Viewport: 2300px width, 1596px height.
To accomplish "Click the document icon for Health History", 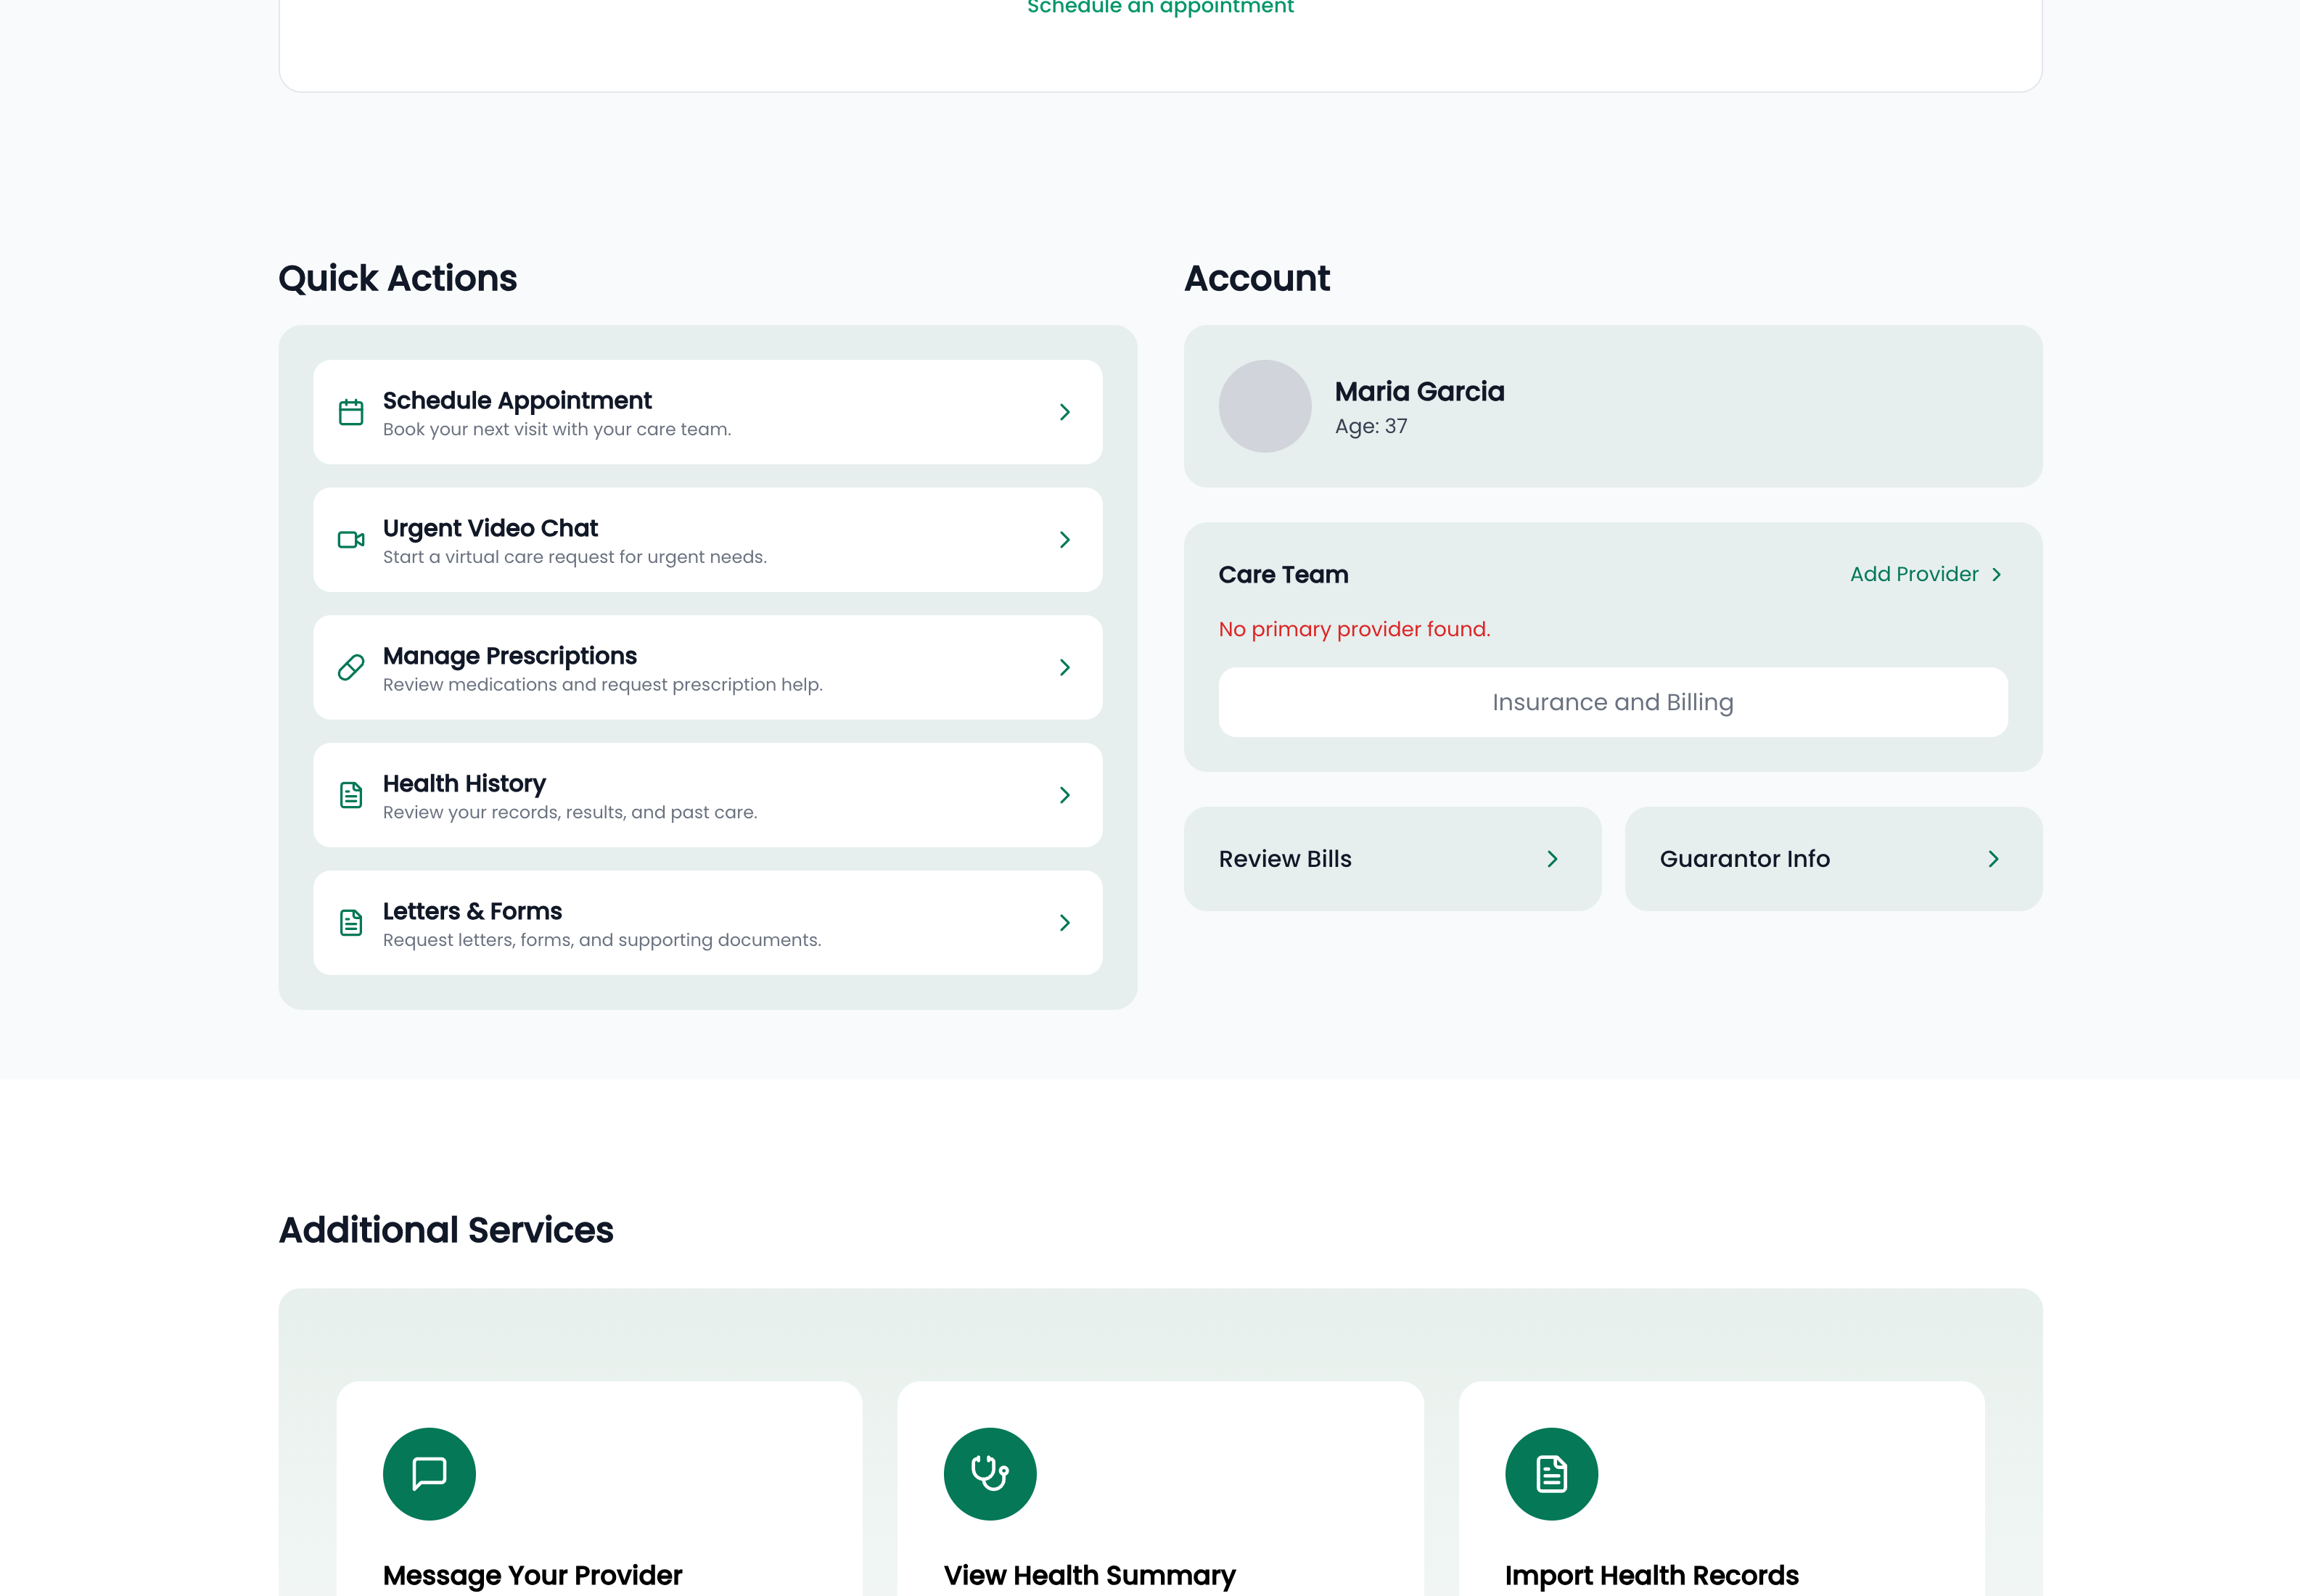I will tap(351, 795).
